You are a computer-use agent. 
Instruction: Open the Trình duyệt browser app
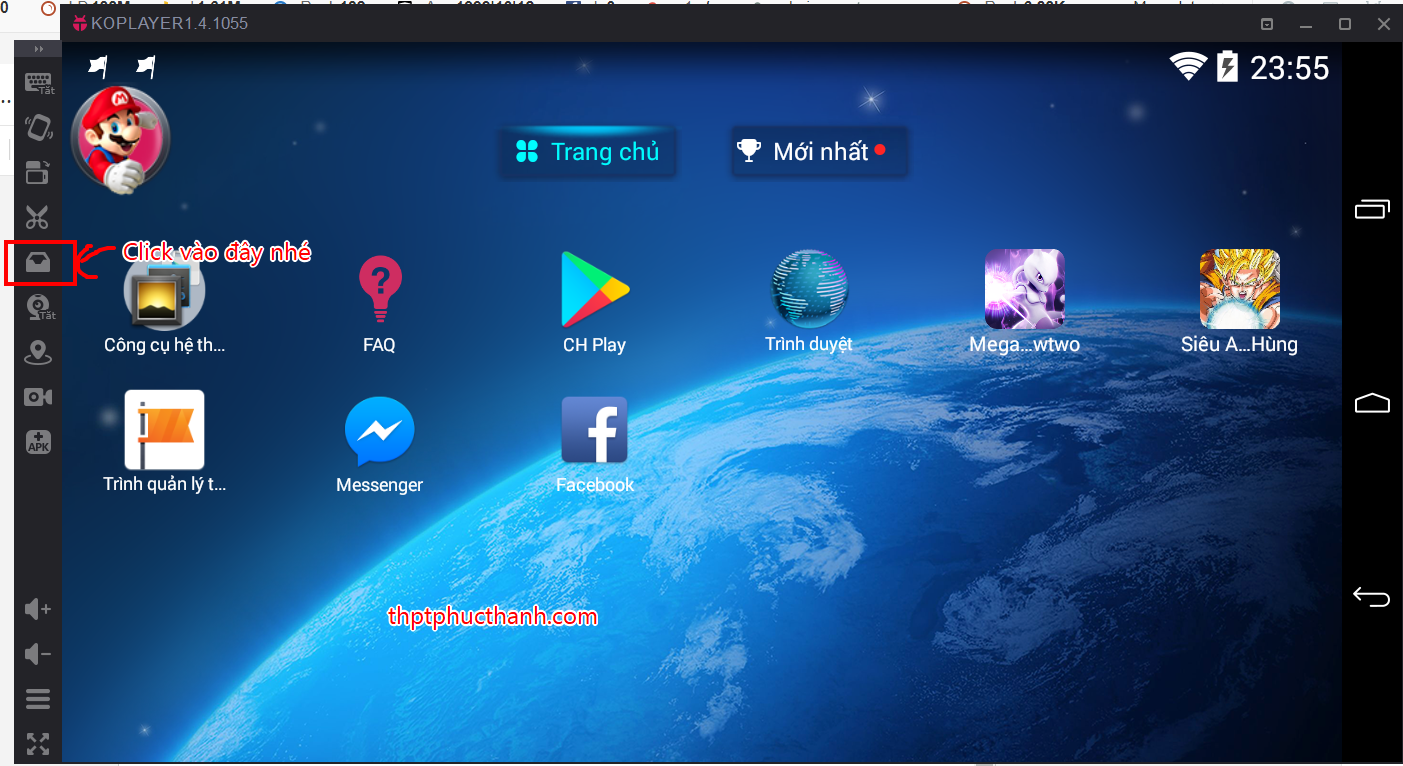(x=809, y=303)
